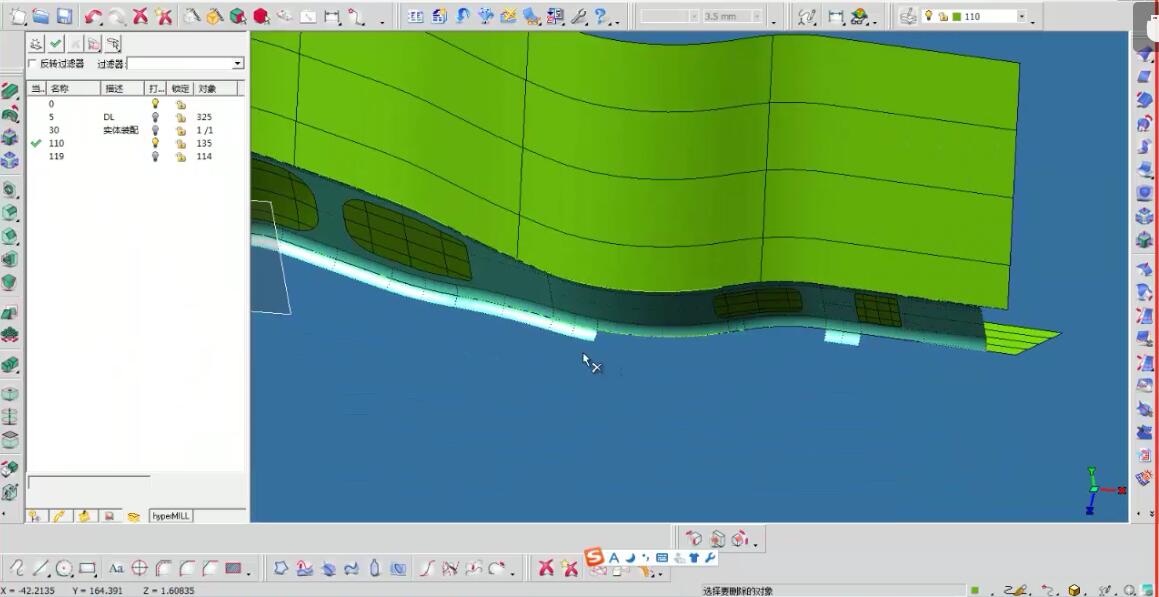Click the 对象 column header
1159x597 pixels.
[x=207, y=89]
